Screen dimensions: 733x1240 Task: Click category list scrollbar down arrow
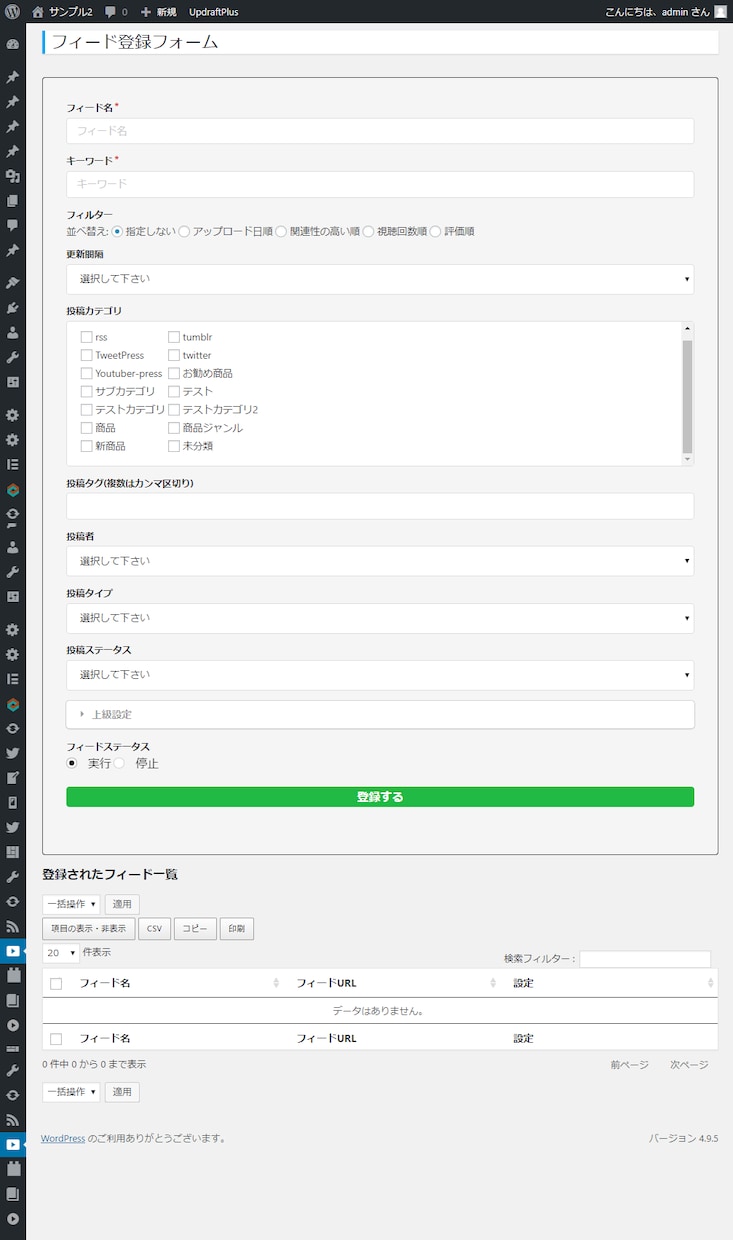coord(687,459)
